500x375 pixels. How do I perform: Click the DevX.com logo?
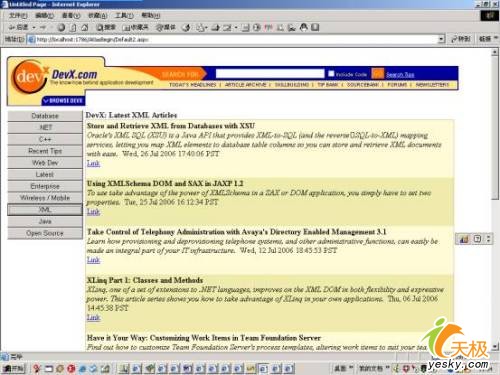pos(55,77)
